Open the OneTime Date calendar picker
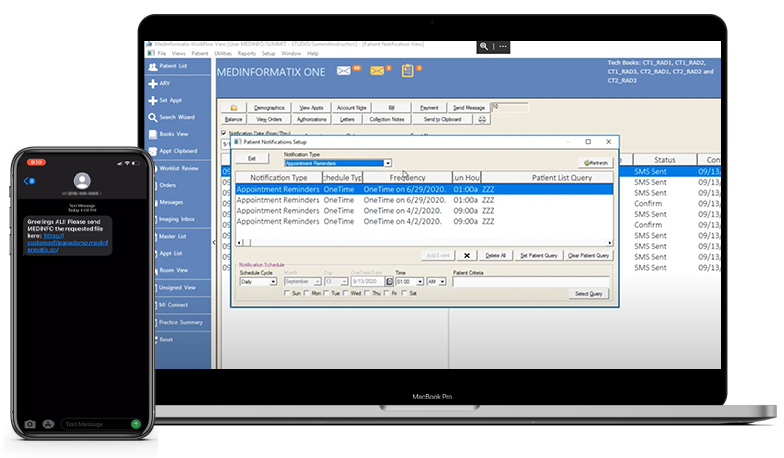 390,282
